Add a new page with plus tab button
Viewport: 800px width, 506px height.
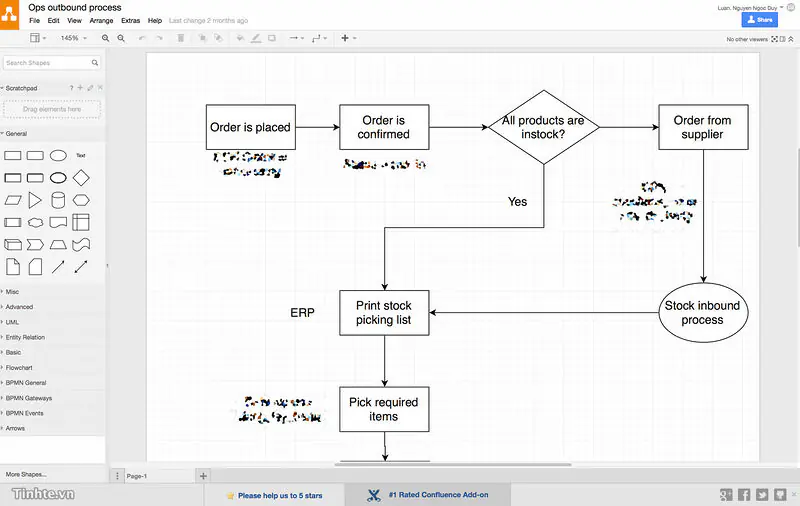[x=203, y=476]
